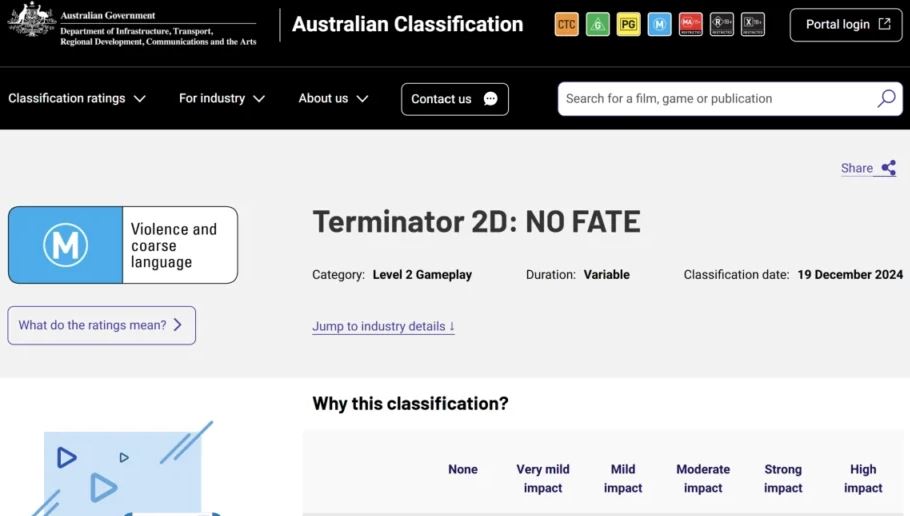The image size is (910, 516).
Task: Click the Level 2 Gameplay category value
Action: pyautogui.click(x=422, y=275)
